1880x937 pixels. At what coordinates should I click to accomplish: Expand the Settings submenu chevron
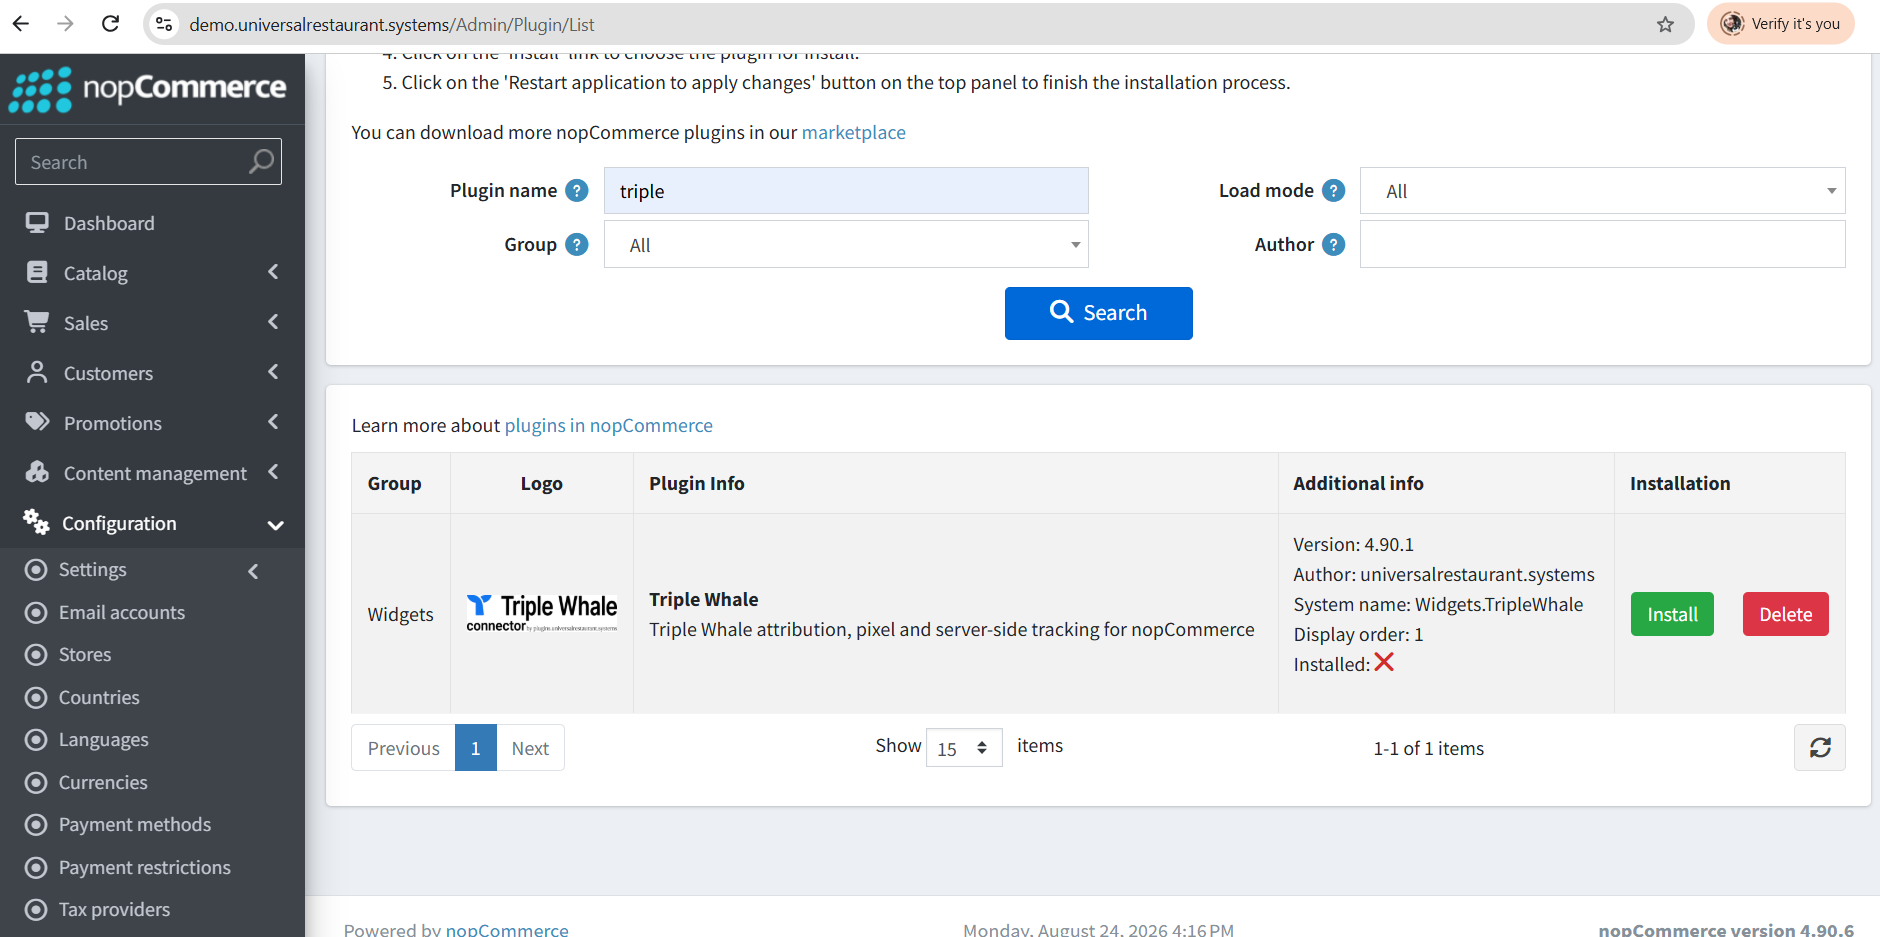tap(253, 571)
